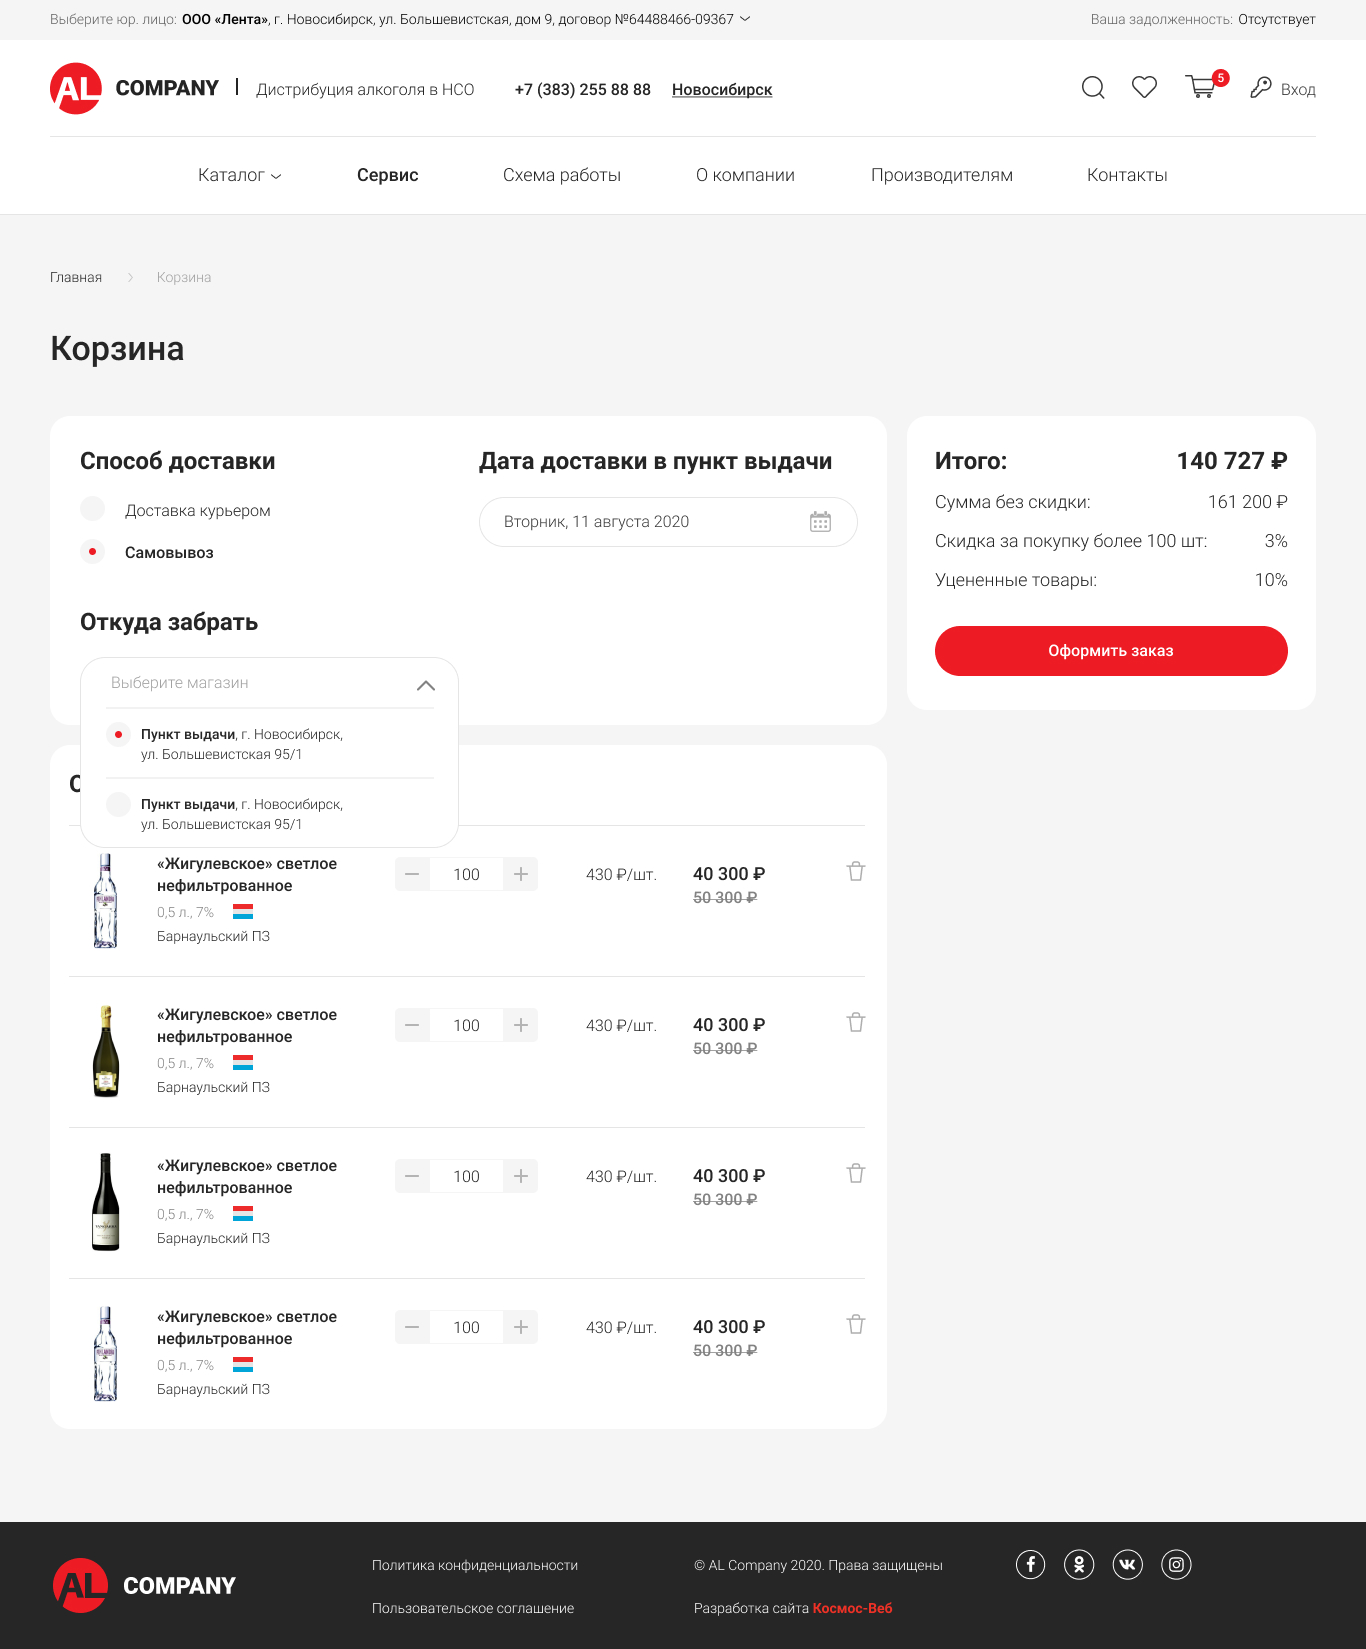
Task: Open the shopping cart icon with badge
Action: coord(1201,88)
